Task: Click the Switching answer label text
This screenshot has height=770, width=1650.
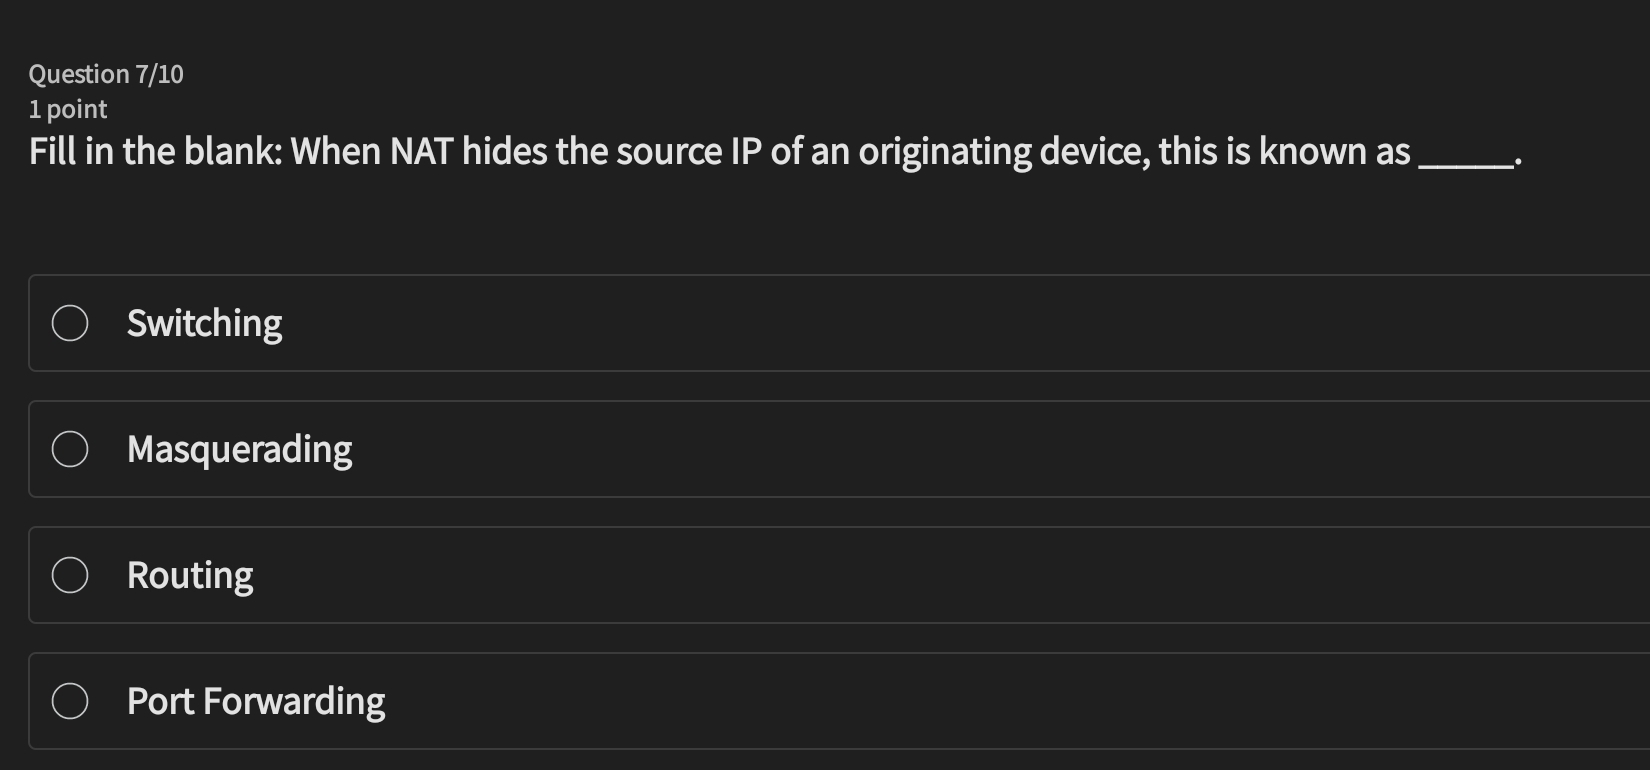Action: point(204,323)
